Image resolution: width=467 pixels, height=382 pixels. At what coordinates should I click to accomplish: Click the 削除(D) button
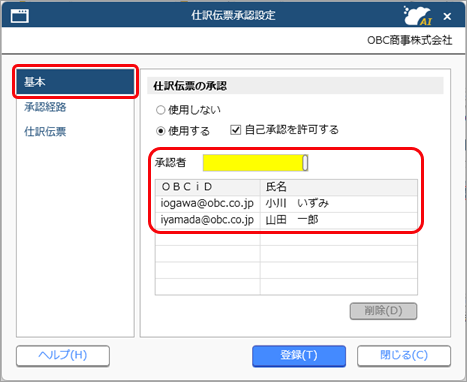(383, 311)
